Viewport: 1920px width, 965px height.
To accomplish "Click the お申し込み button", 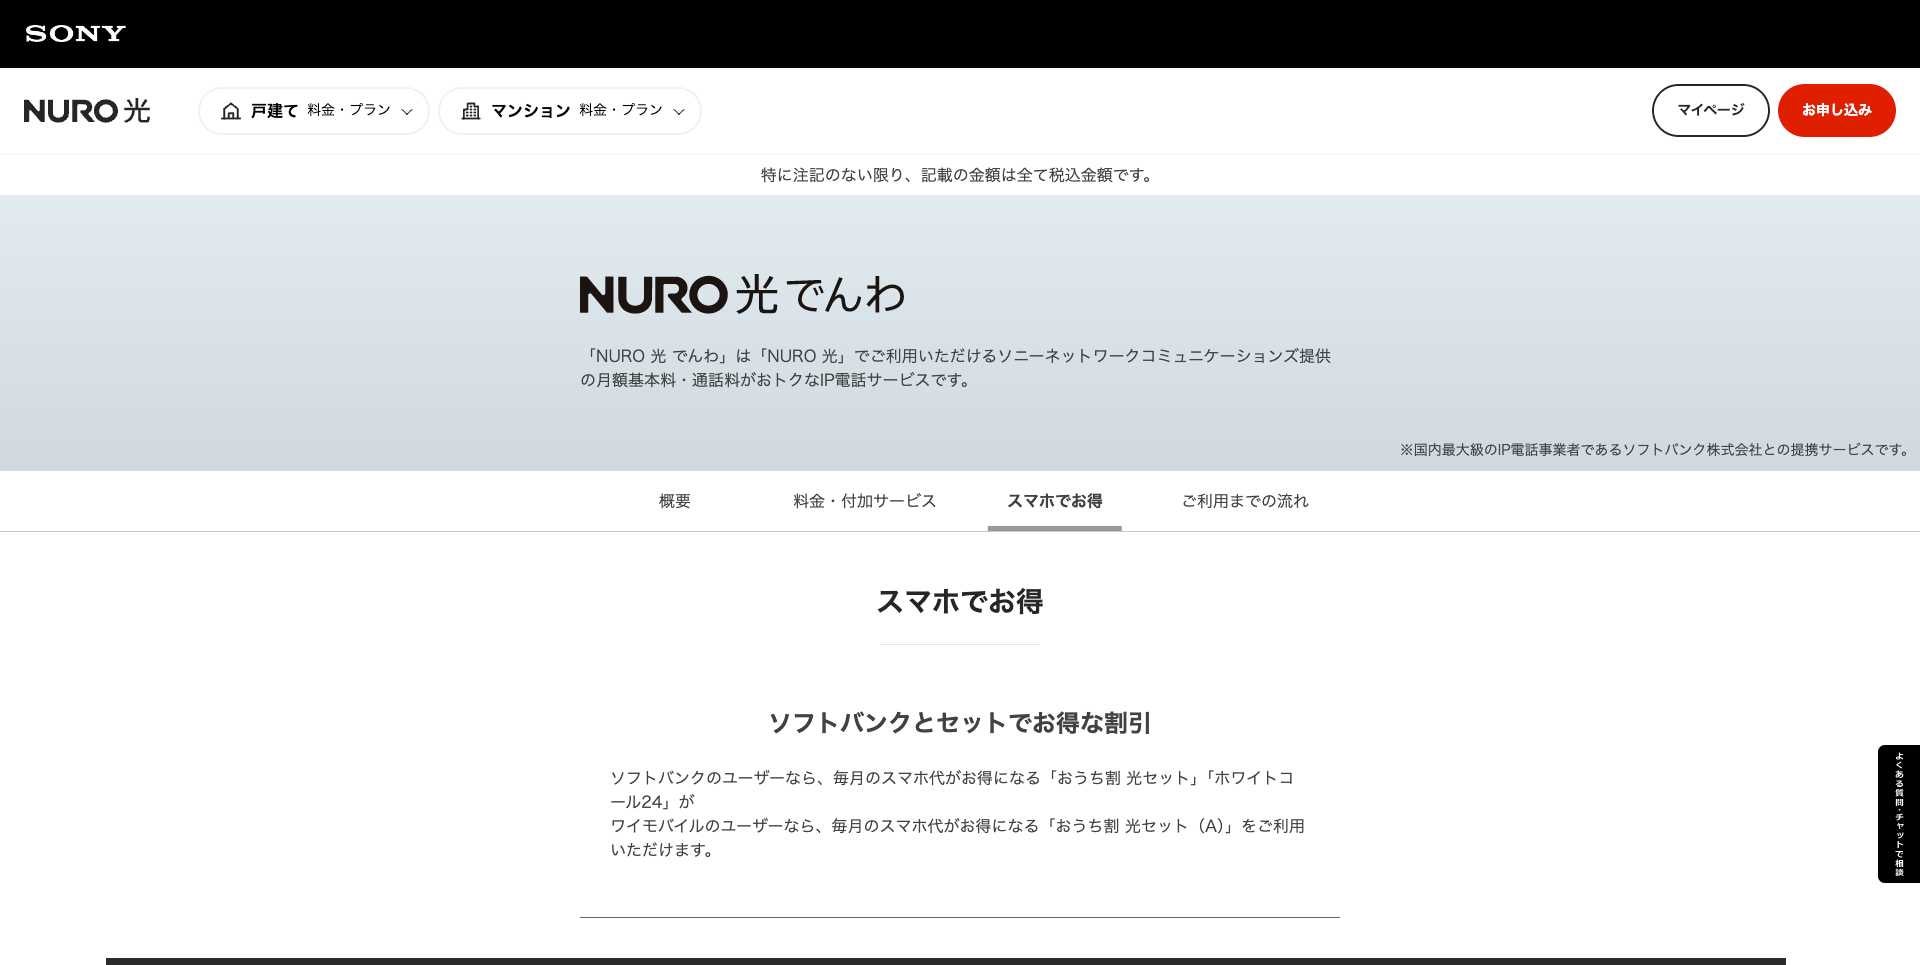I will point(1836,110).
